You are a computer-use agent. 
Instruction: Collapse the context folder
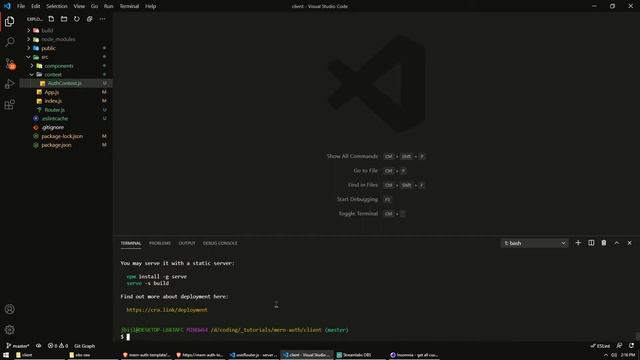click(53, 75)
